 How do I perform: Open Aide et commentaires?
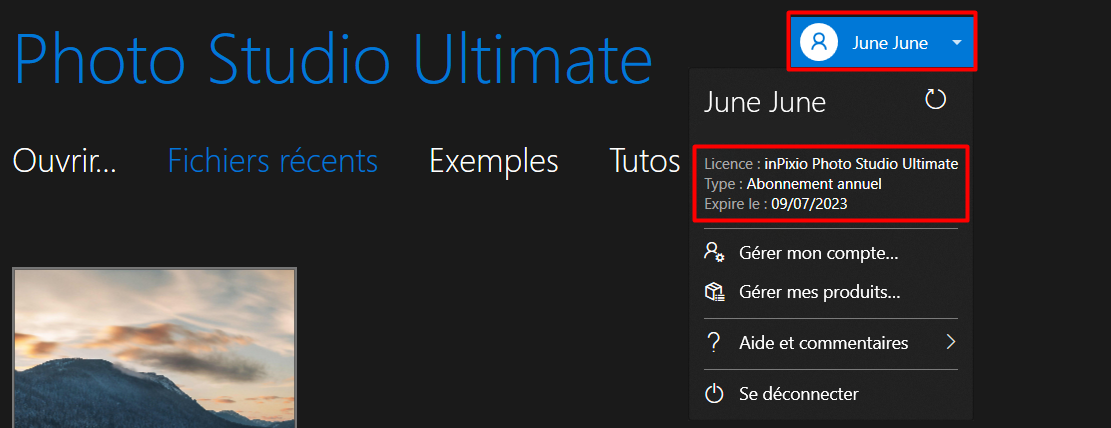click(823, 344)
